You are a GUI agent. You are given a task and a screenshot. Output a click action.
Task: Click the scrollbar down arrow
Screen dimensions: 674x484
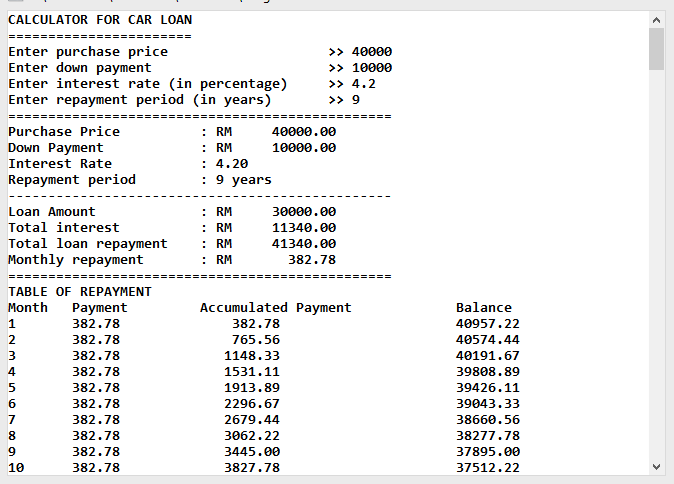click(656, 467)
